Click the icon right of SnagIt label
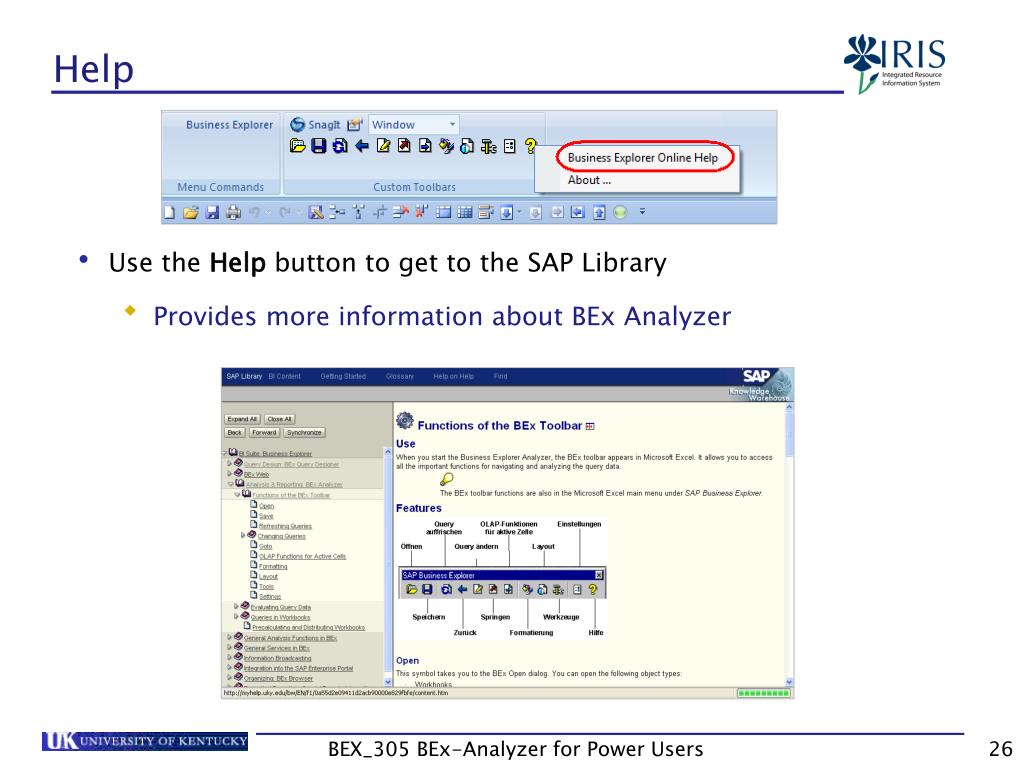 [x=355, y=124]
